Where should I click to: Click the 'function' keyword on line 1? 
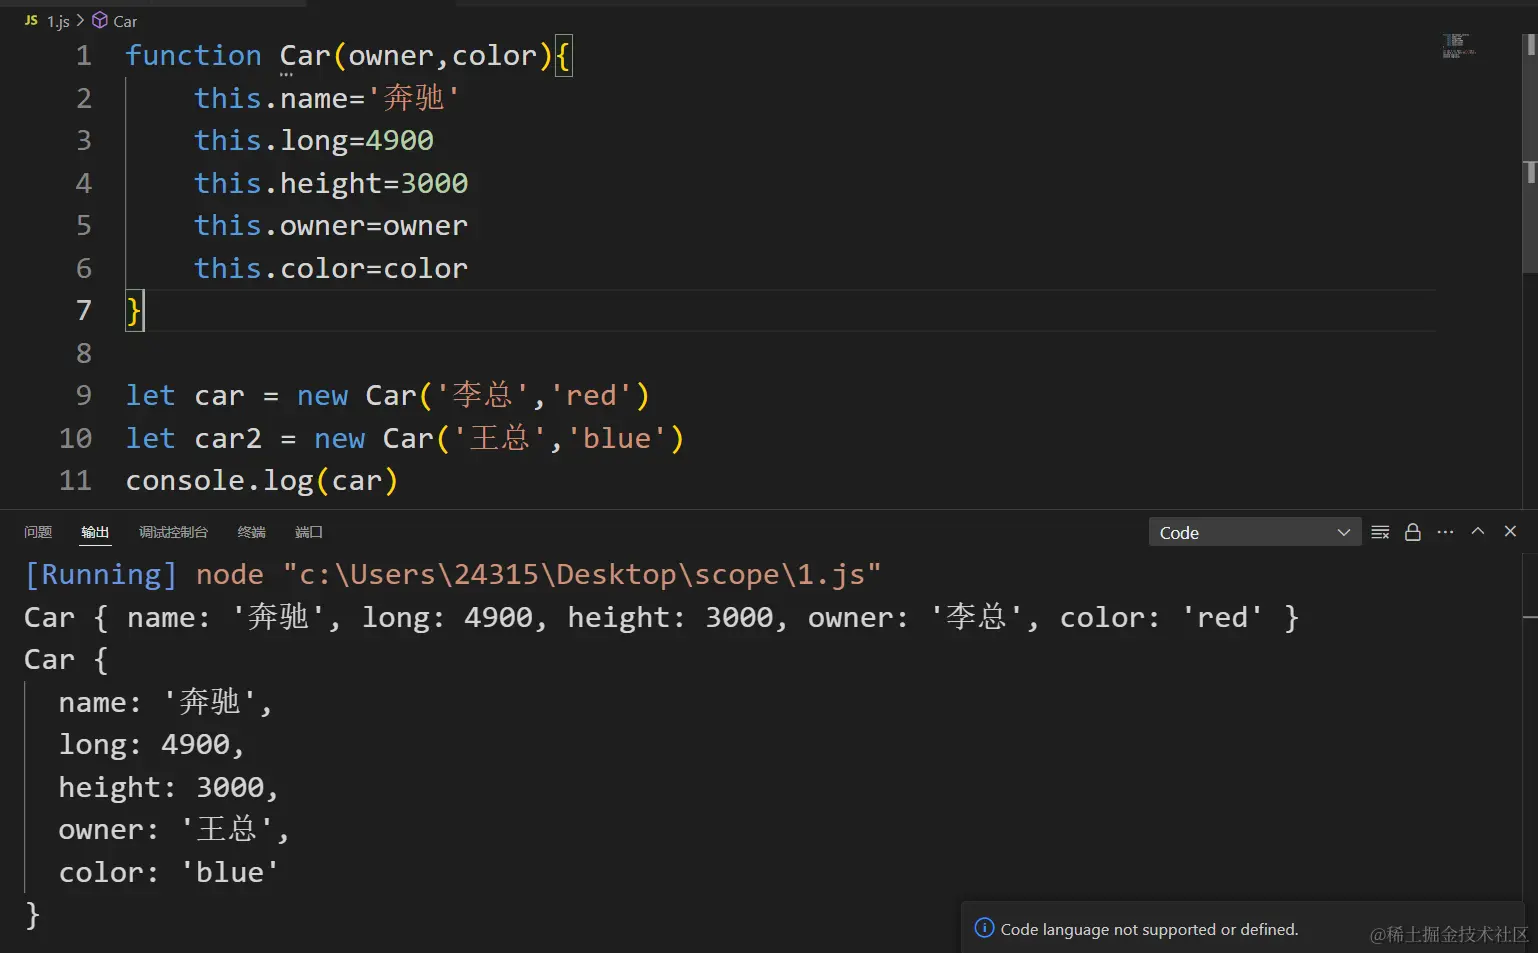pyautogui.click(x=193, y=56)
